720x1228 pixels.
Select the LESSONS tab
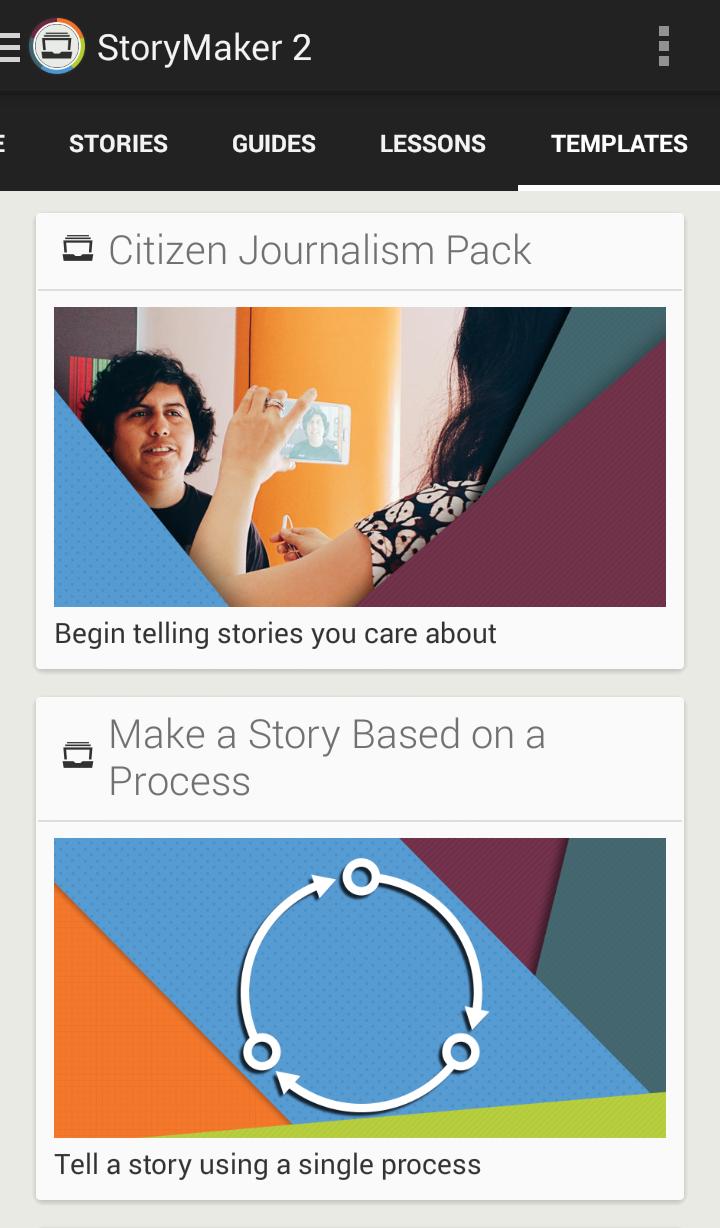(432, 143)
